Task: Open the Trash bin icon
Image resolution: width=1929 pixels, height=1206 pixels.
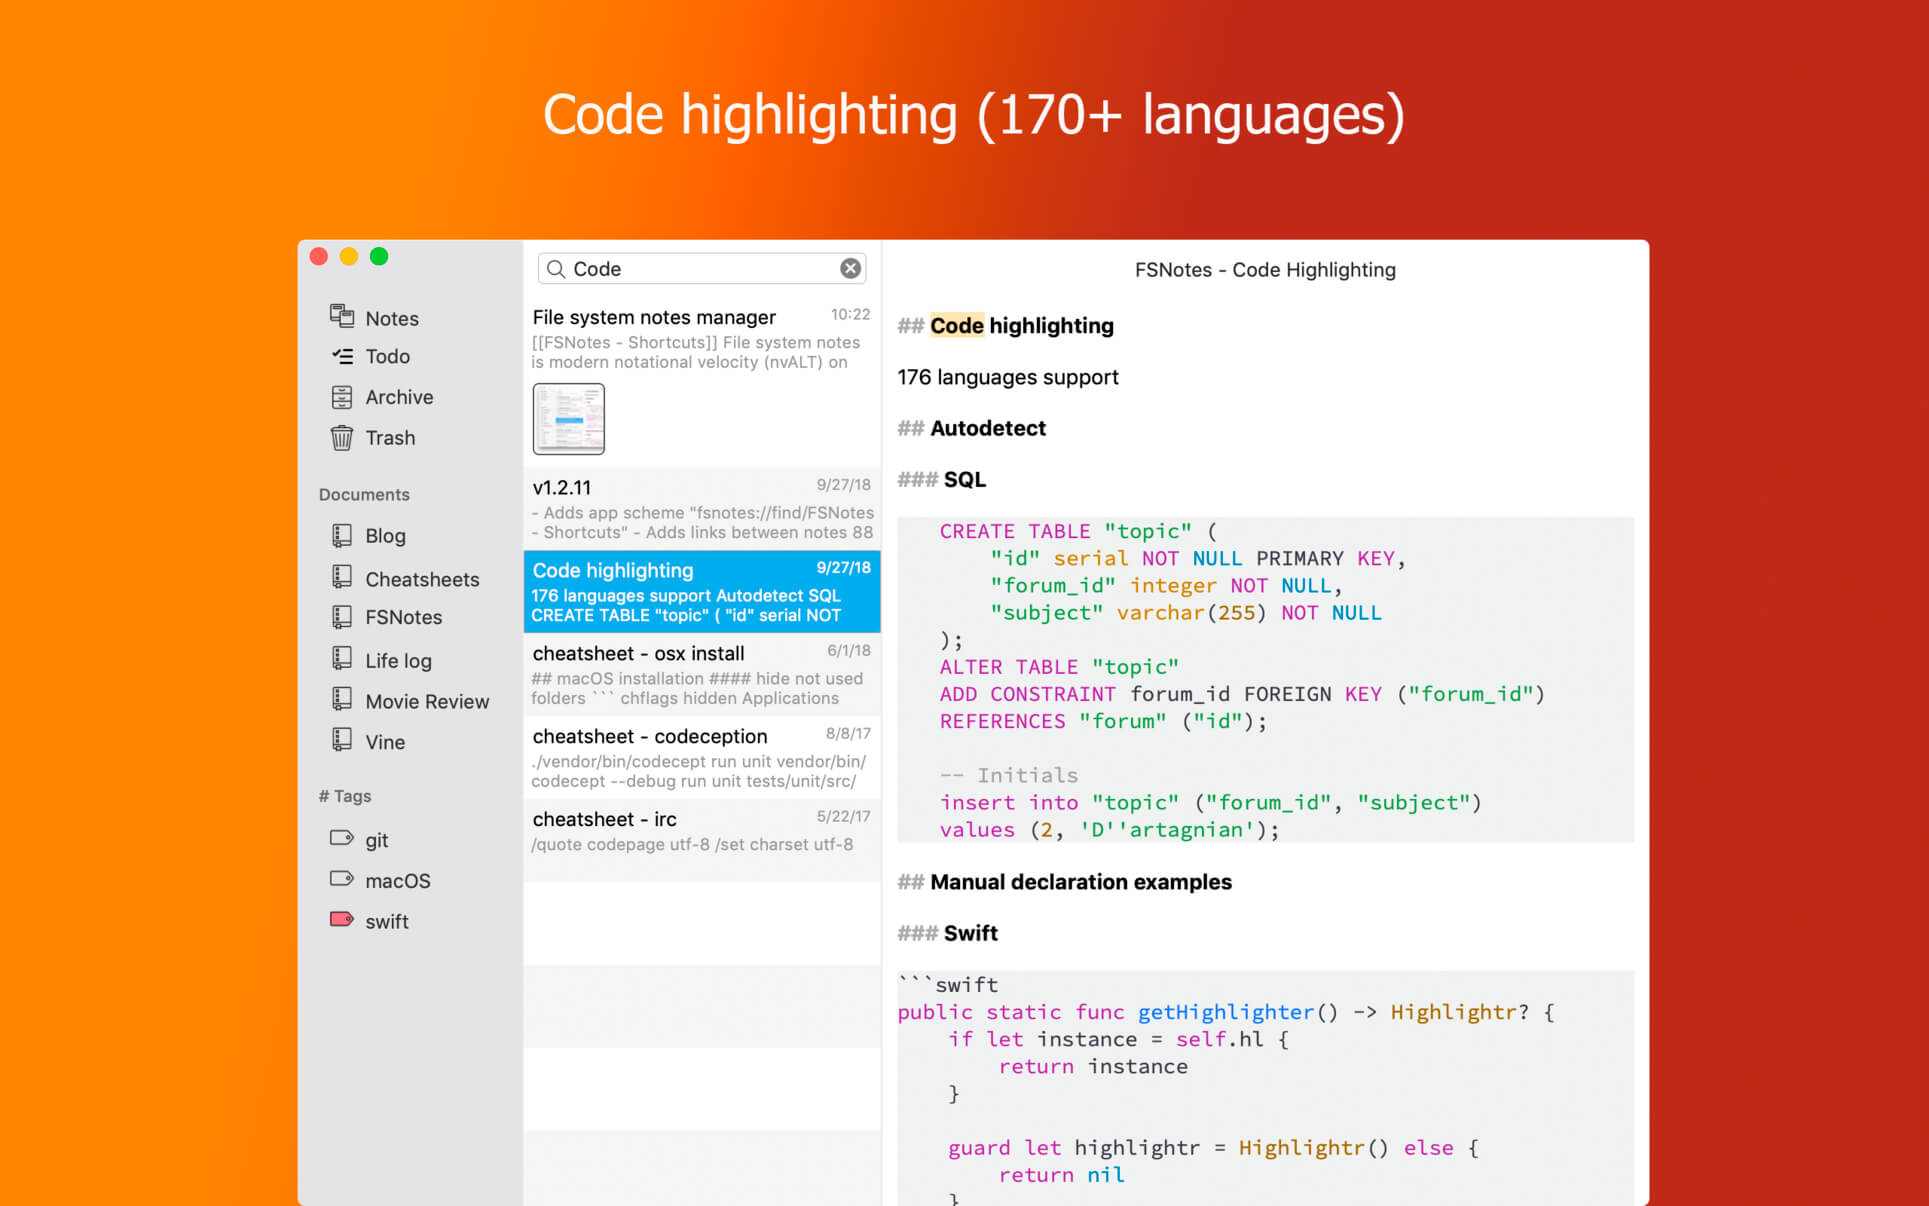Action: (342, 438)
